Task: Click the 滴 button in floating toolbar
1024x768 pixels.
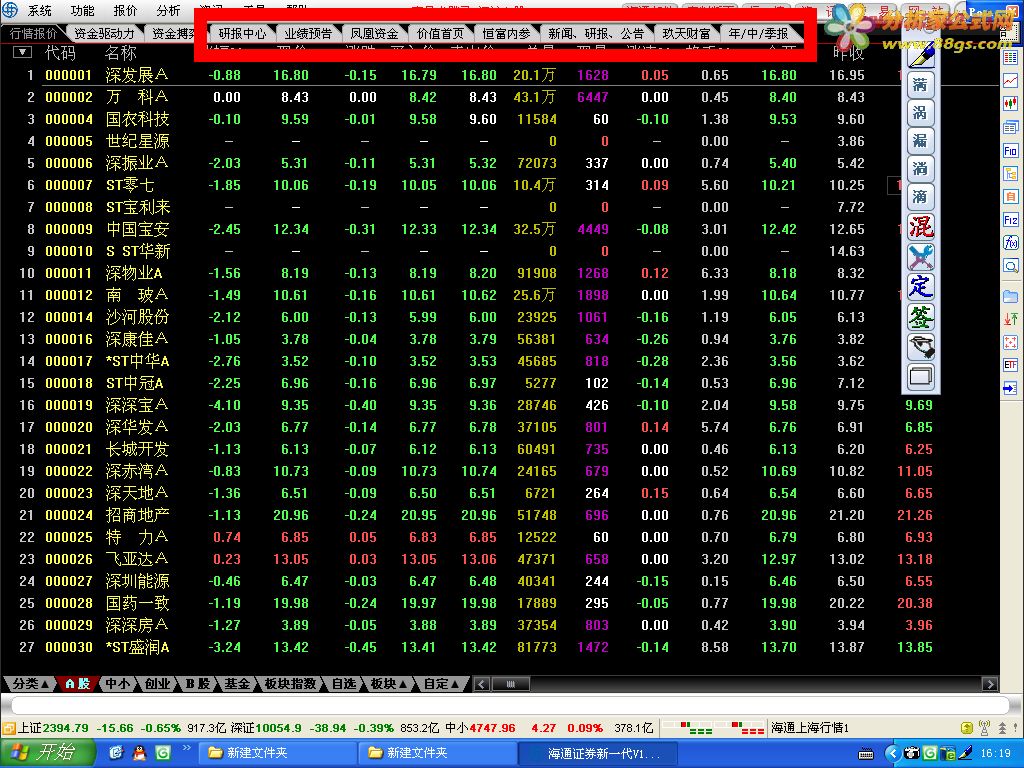Action: point(921,197)
